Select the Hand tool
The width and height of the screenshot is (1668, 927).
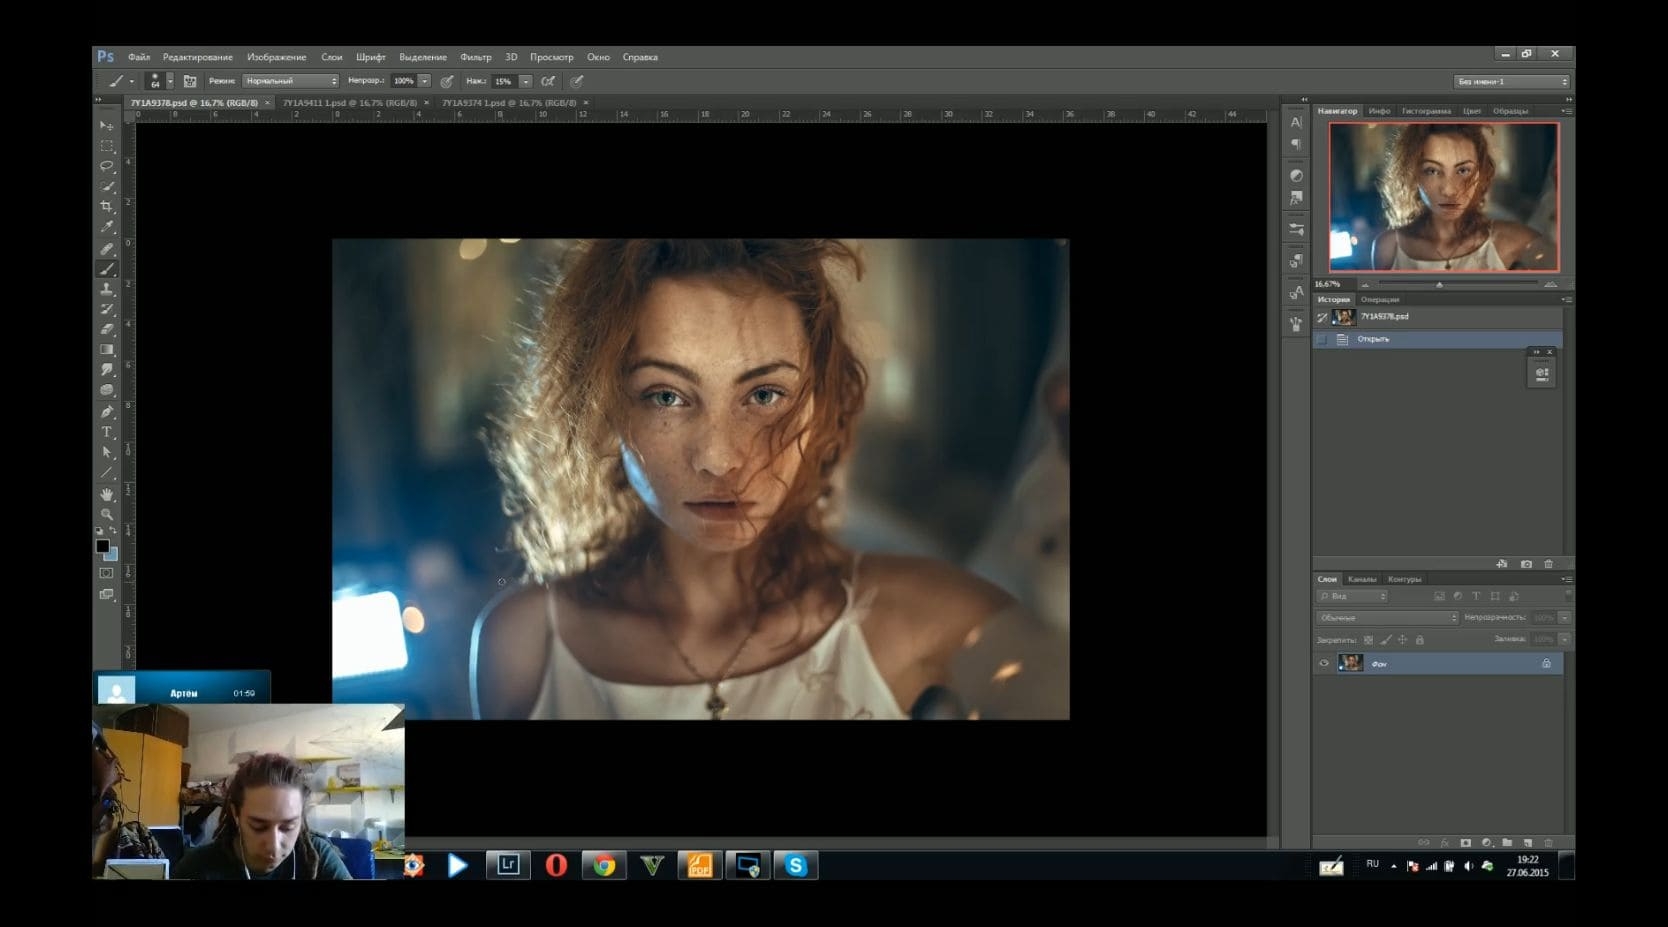(x=106, y=494)
